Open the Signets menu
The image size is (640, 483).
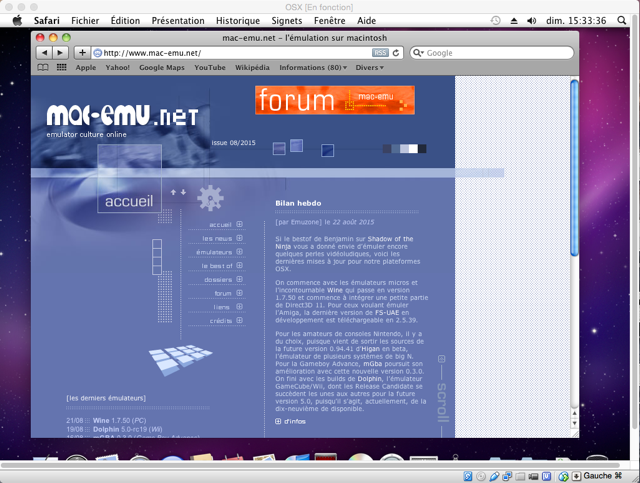[x=287, y=20]
